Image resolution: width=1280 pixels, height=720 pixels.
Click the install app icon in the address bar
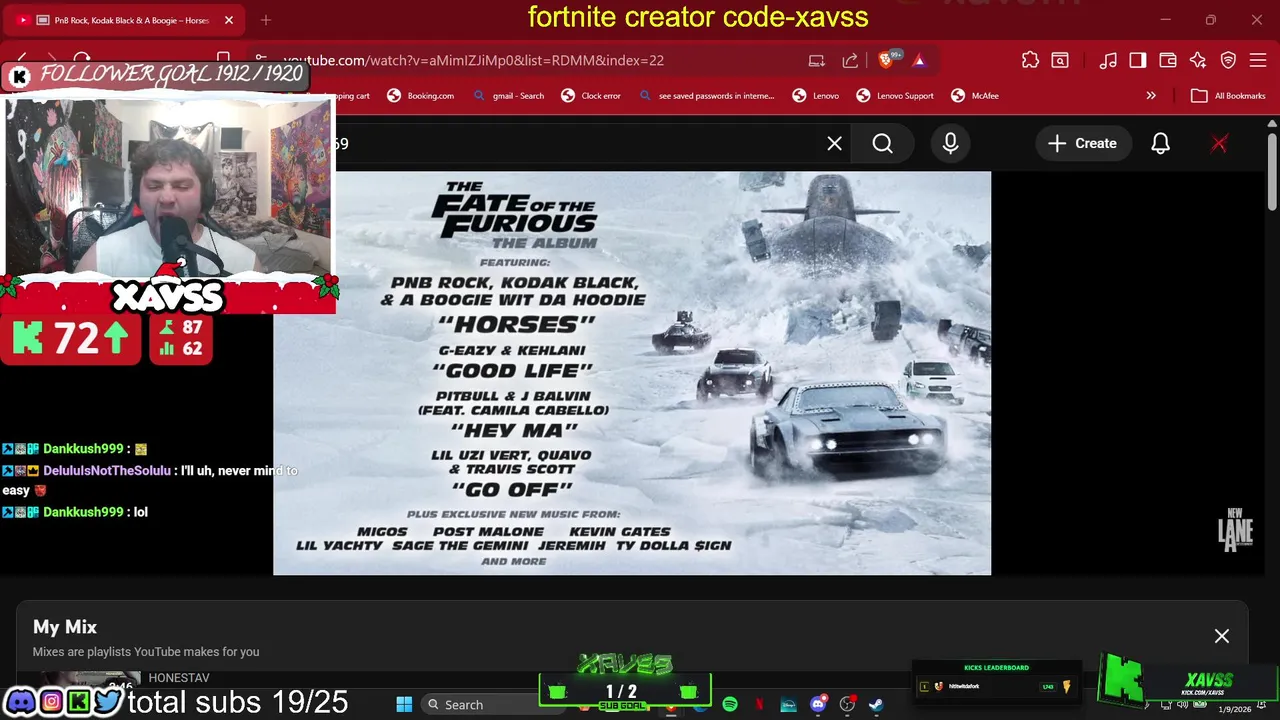click(x=817, y=60)
